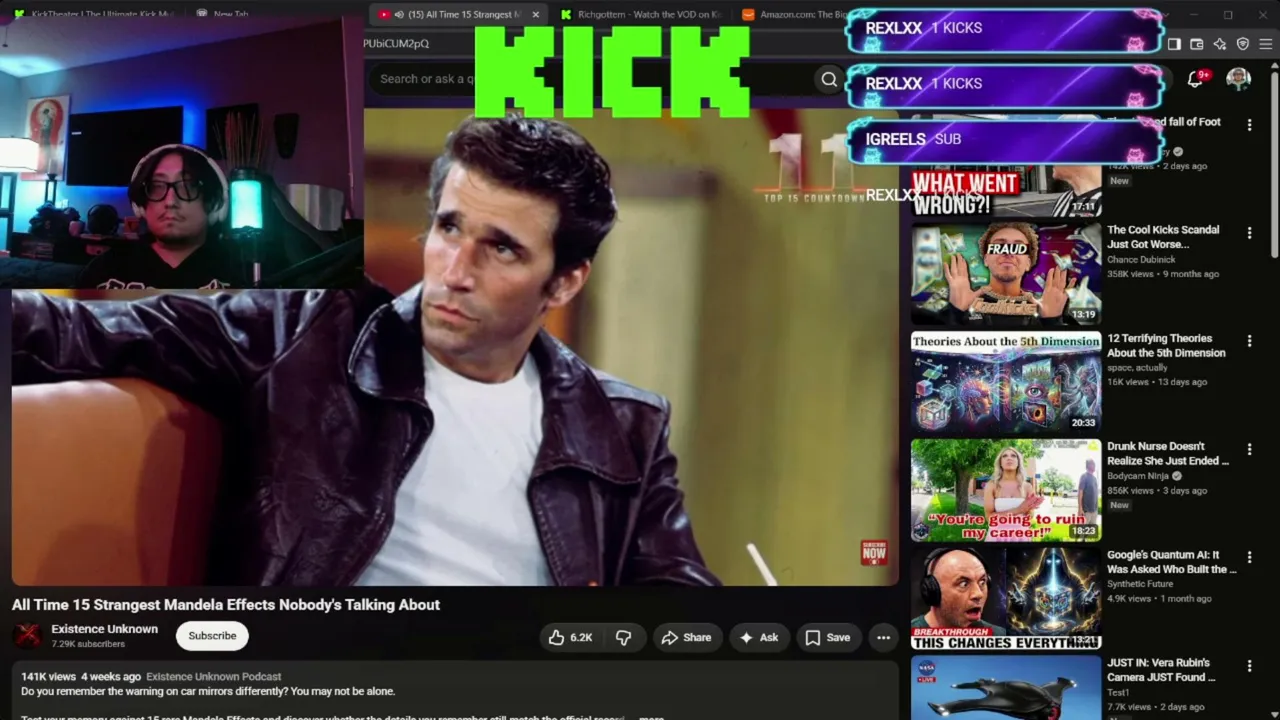Click the Ask button
The width and height of the screenshot is (1280, 720).
pyautogui.click(x=758, y=637)
